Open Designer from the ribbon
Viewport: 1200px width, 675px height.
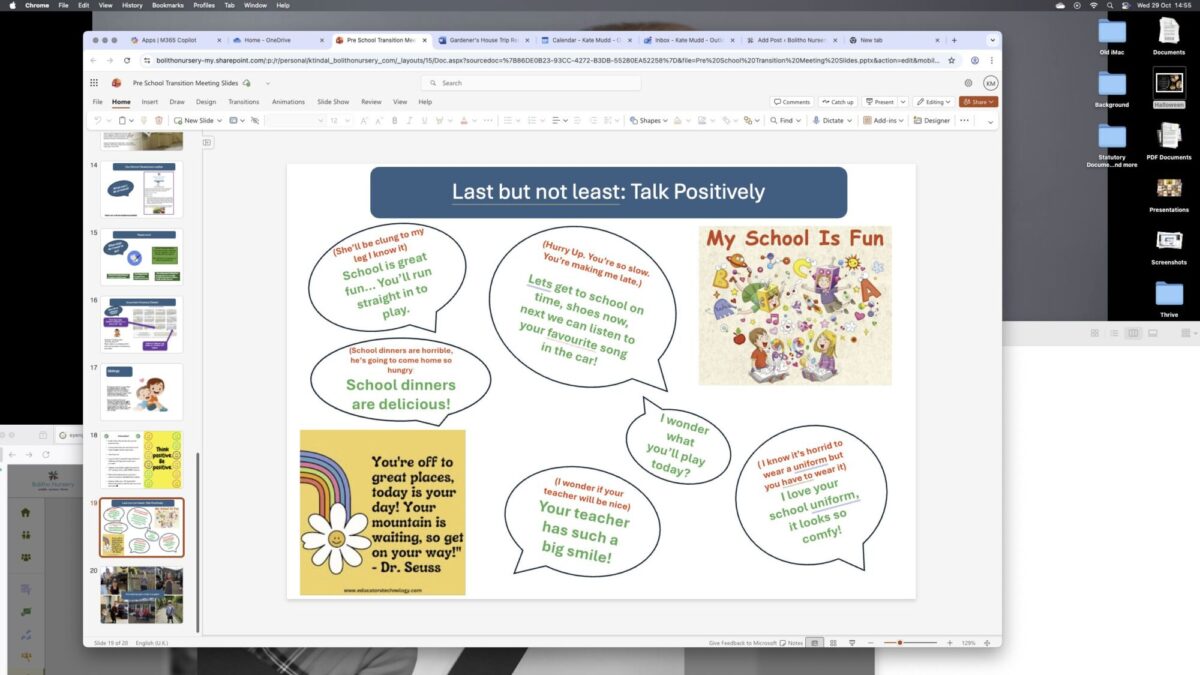click(931, 120)
